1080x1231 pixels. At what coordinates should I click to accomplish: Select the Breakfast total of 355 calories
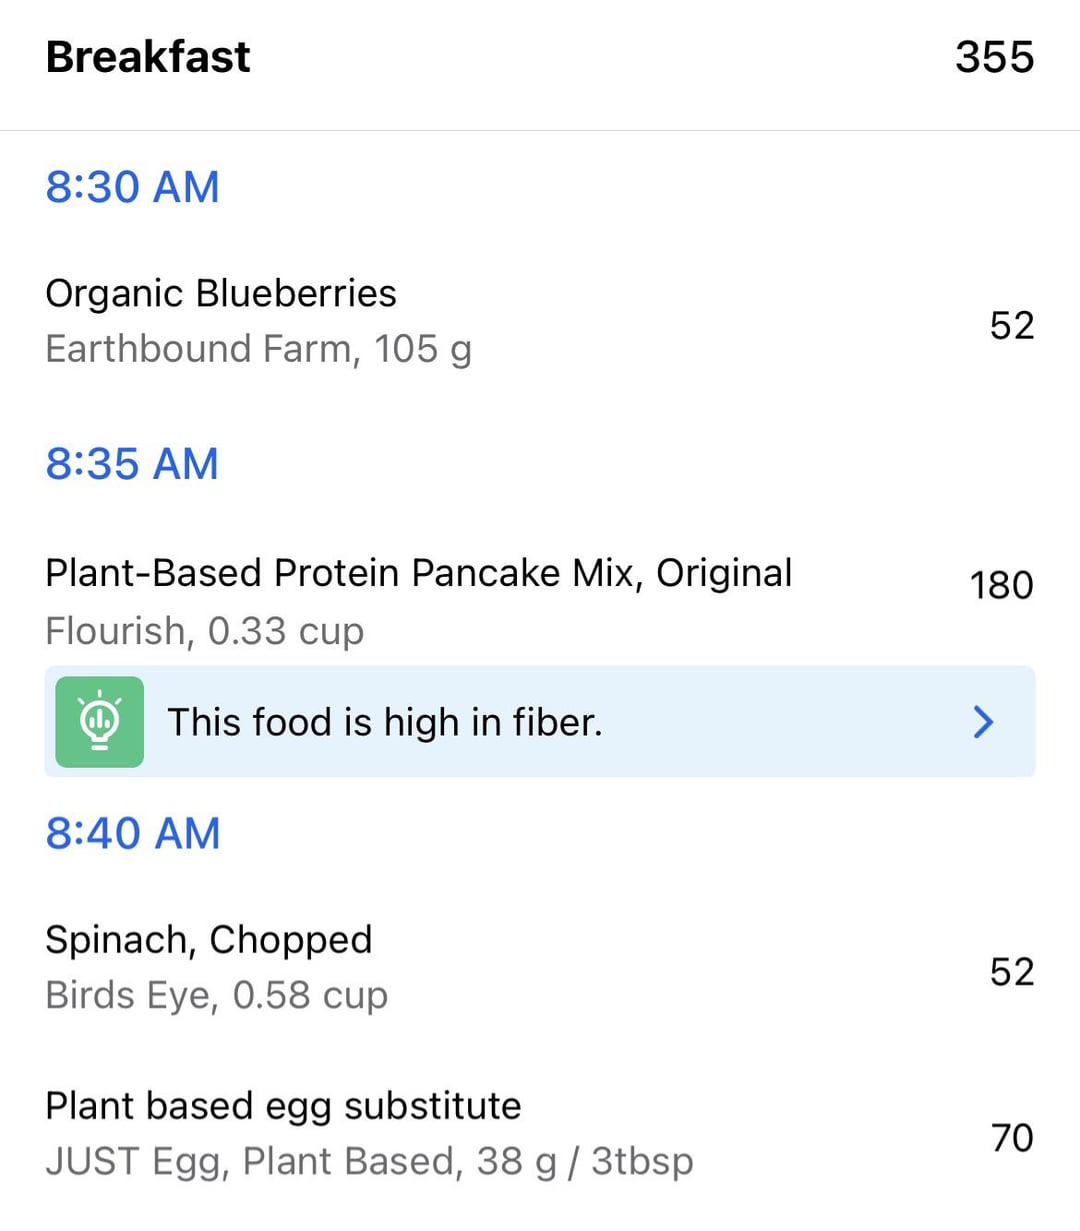[994, 57]
